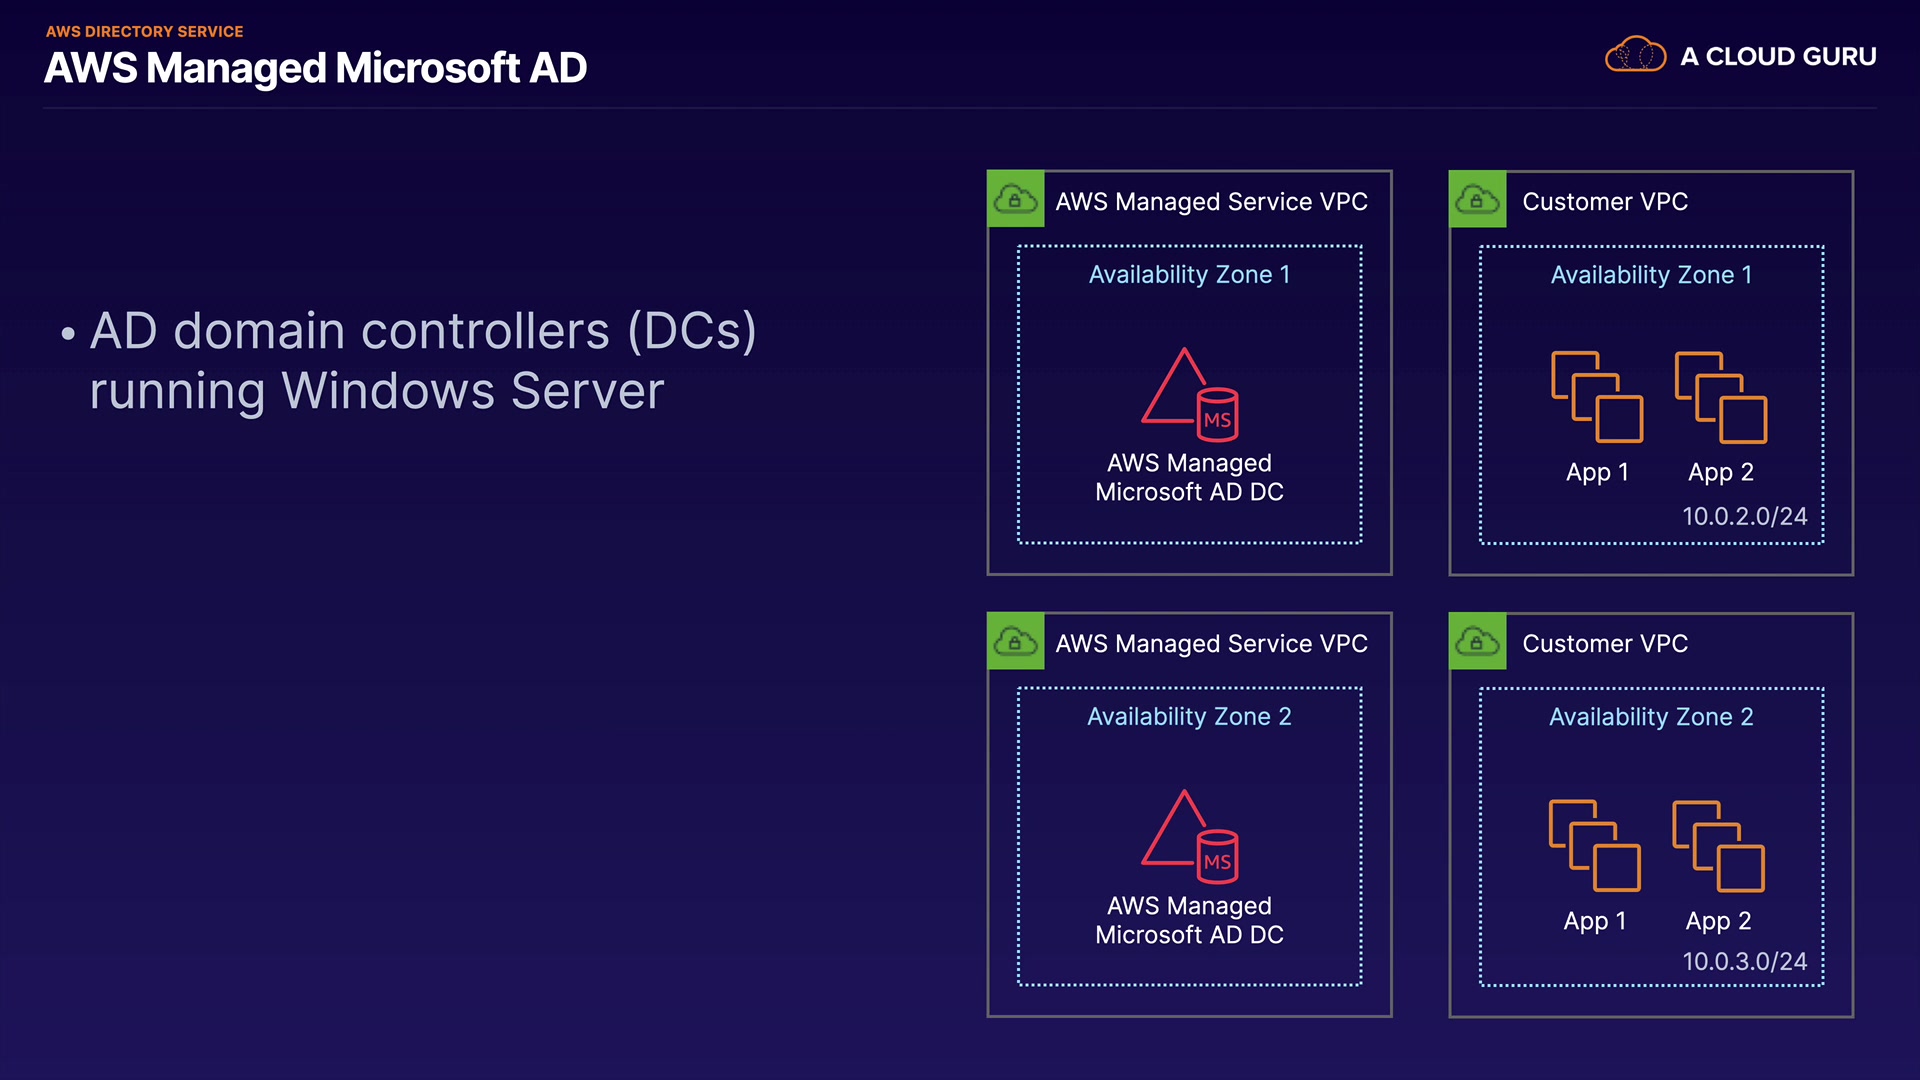Click the App 1 icon in Availability Zone 1
1920x1080 pixels.
click(1597, 396)
